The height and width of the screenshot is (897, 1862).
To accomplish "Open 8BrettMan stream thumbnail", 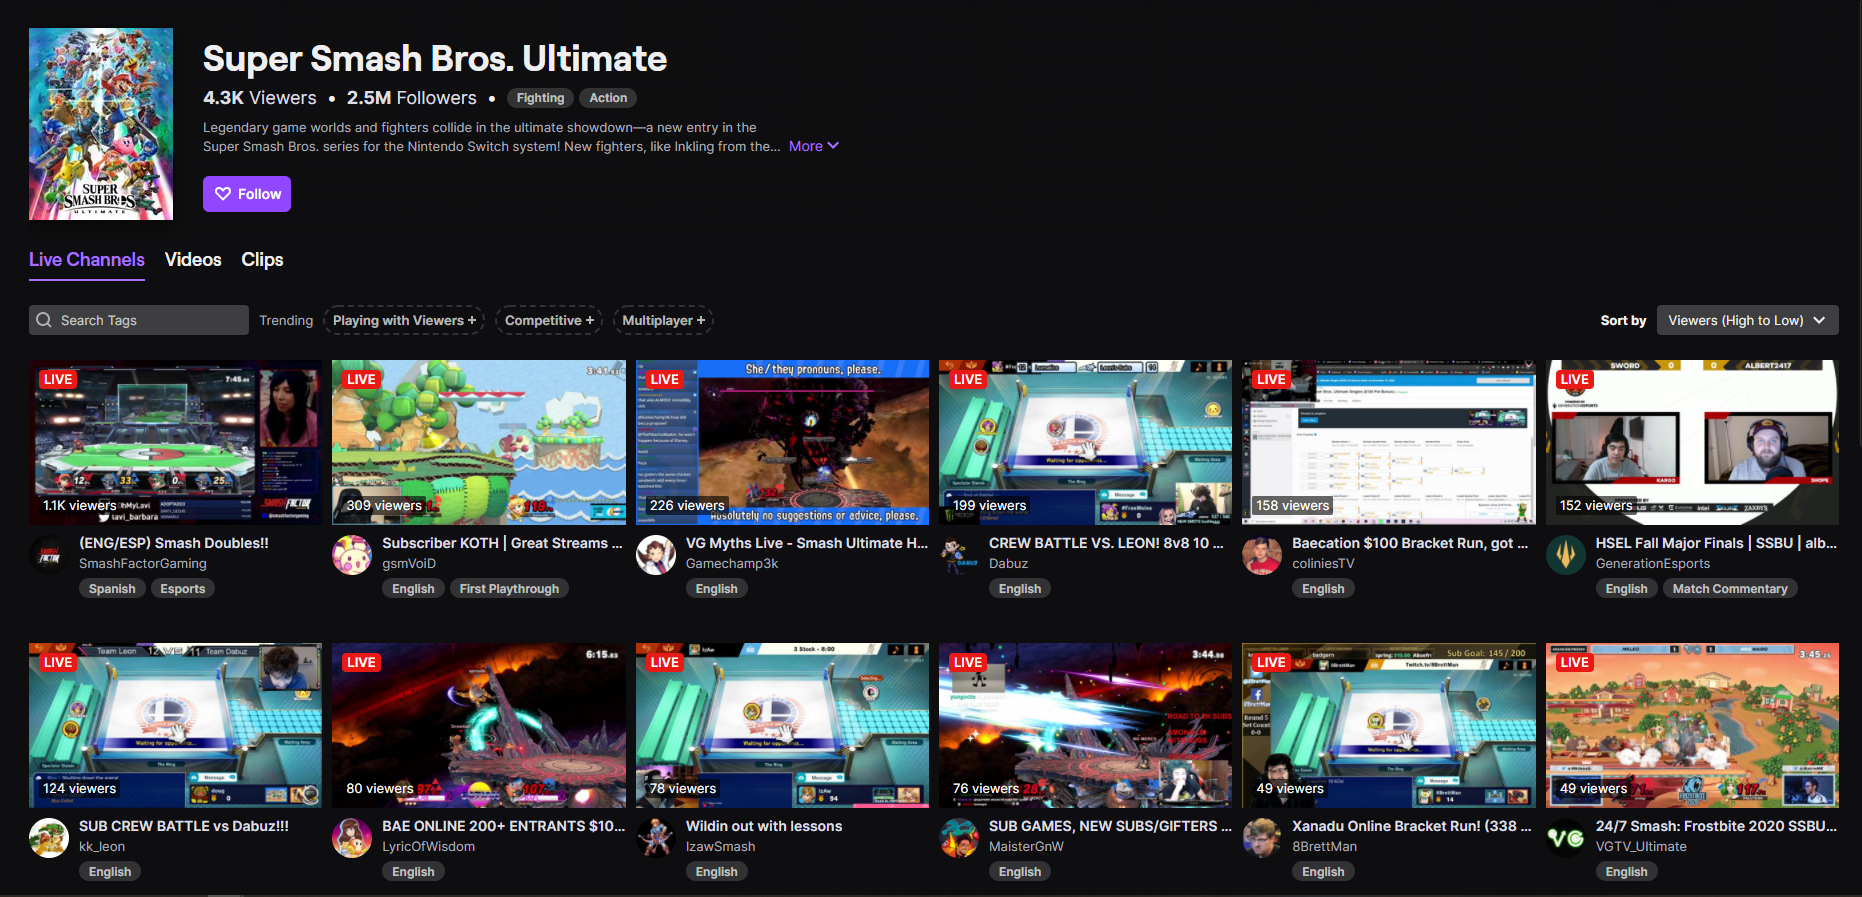I will (x=1388, y=725).
